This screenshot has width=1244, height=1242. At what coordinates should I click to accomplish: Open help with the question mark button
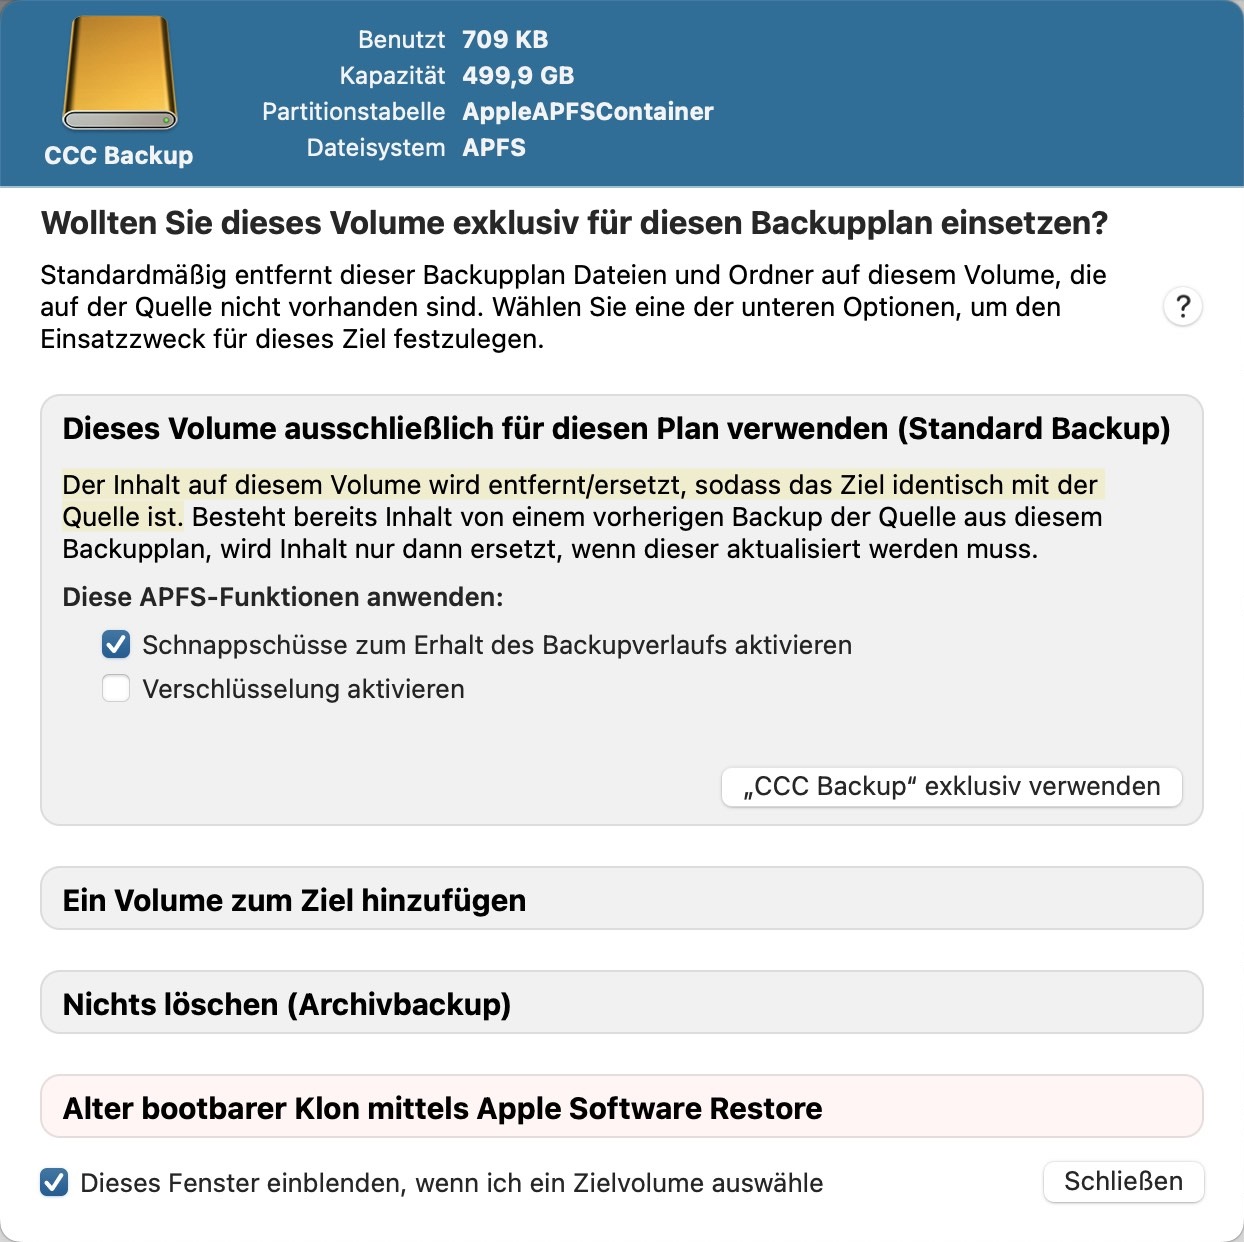[x=1183, y=306]
